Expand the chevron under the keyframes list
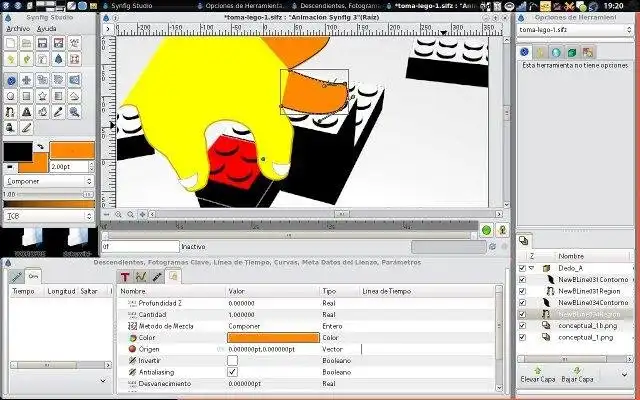The width and height of the screenshot is (640, 400). pyautogui.click(x=103, y=380)
